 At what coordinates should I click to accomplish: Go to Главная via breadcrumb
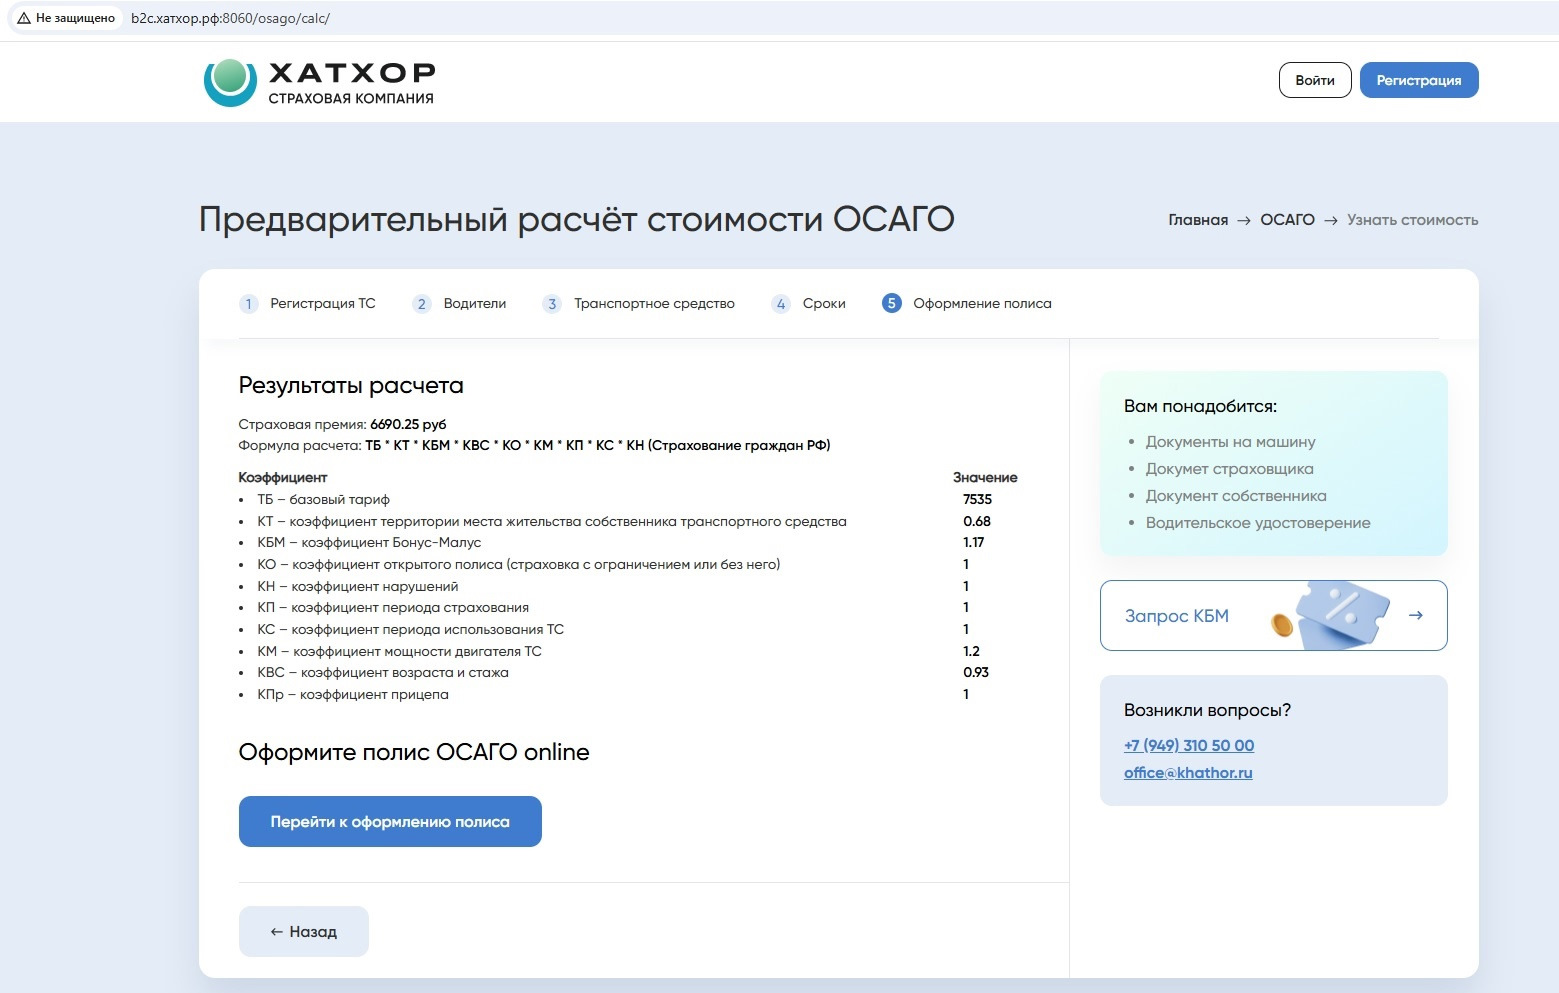1198,220
